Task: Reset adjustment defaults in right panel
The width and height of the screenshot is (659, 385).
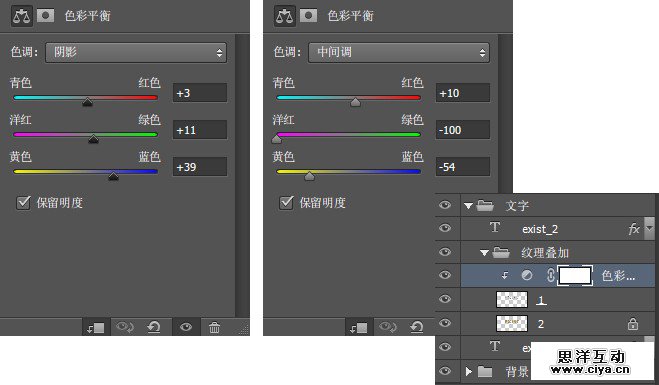Action: (417, 327)
